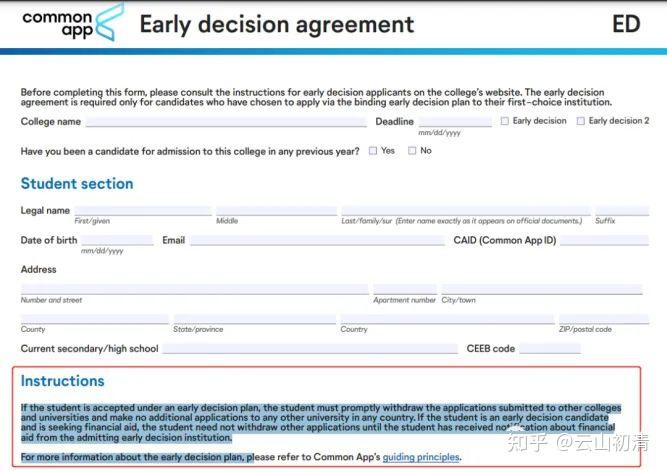Click the First/given name field

143,211
